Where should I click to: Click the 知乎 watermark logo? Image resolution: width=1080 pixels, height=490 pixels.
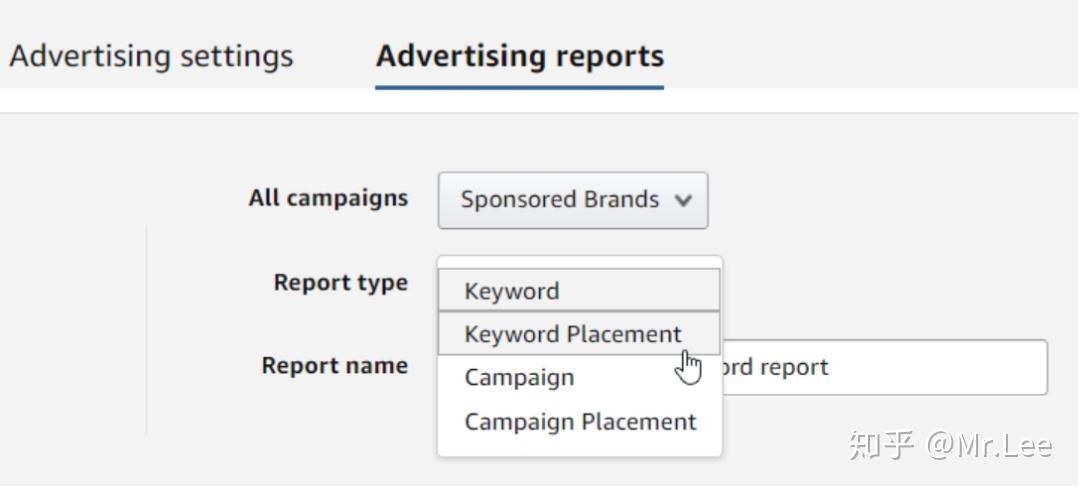pos(881,444)
